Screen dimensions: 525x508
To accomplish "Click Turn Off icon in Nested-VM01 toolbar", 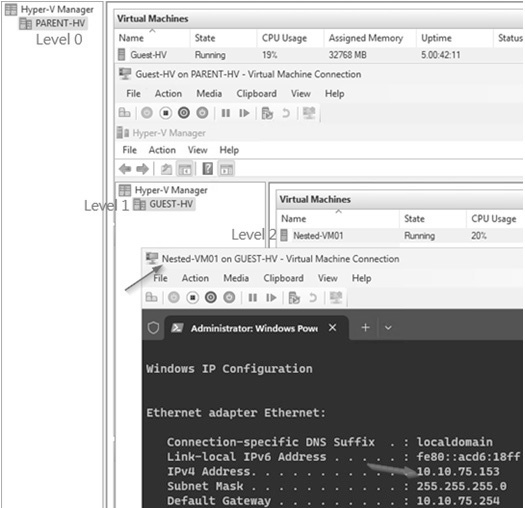I will click(x=193, y=297).
